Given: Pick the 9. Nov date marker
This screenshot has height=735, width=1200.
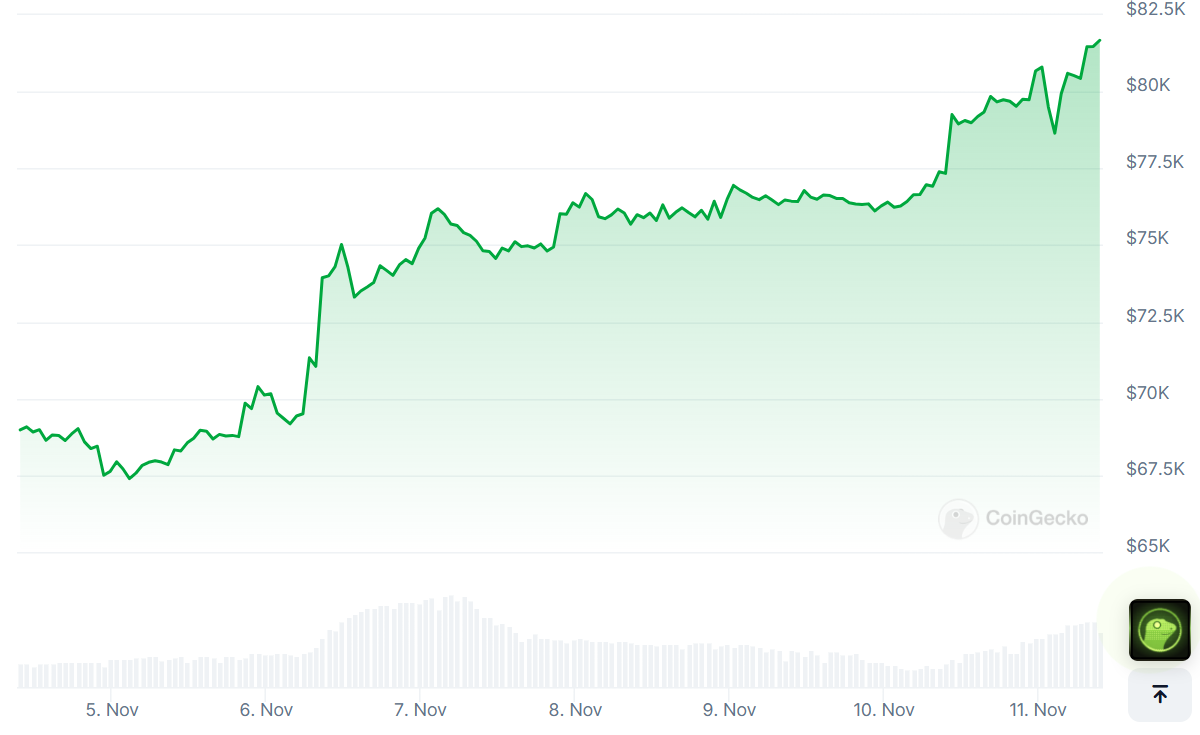Looking at the screenshot, I should click(729, 710).
